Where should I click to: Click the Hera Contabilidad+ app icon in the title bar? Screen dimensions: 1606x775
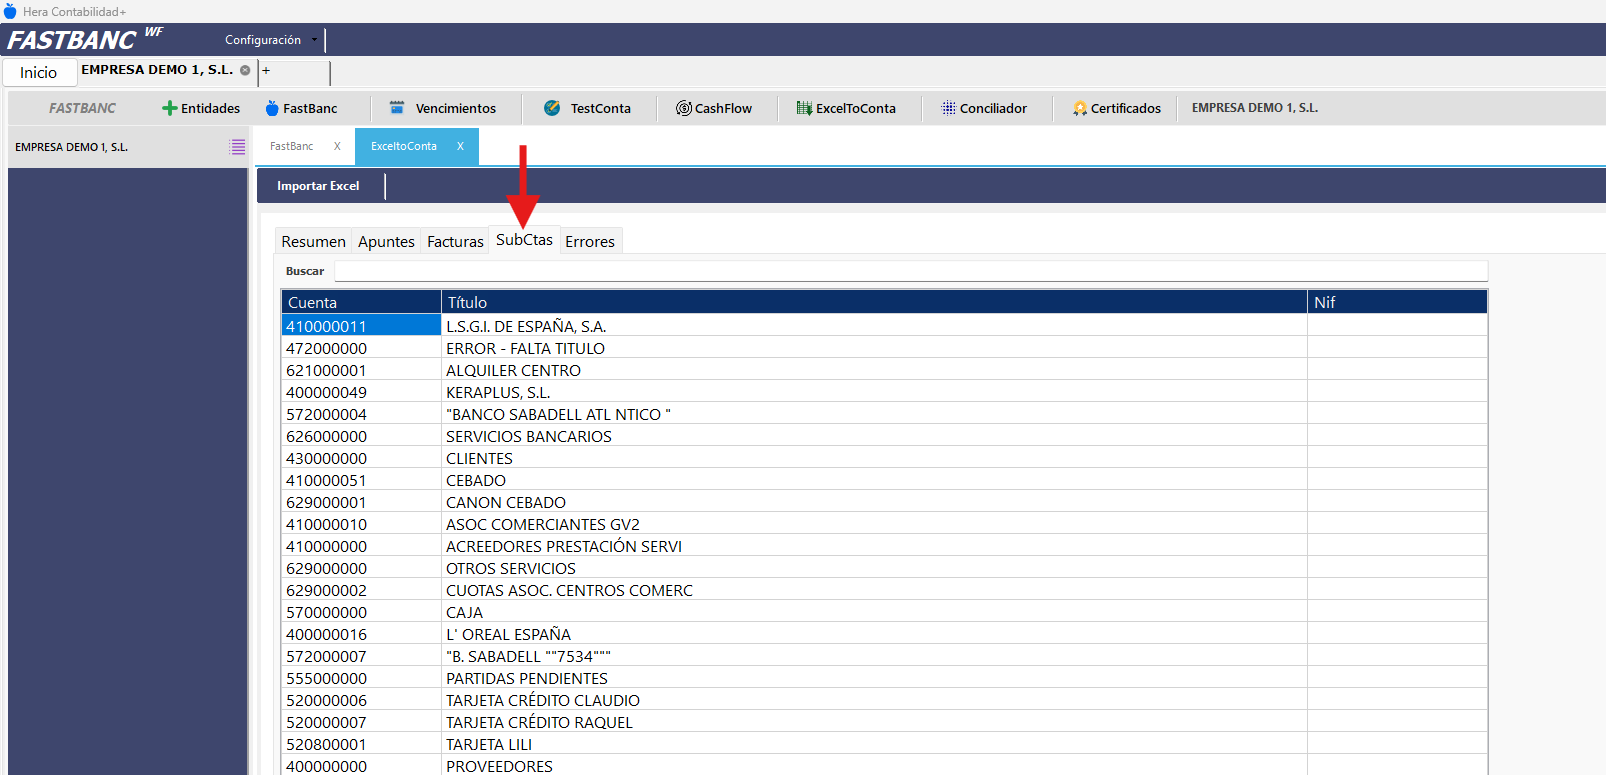[10, 11]
